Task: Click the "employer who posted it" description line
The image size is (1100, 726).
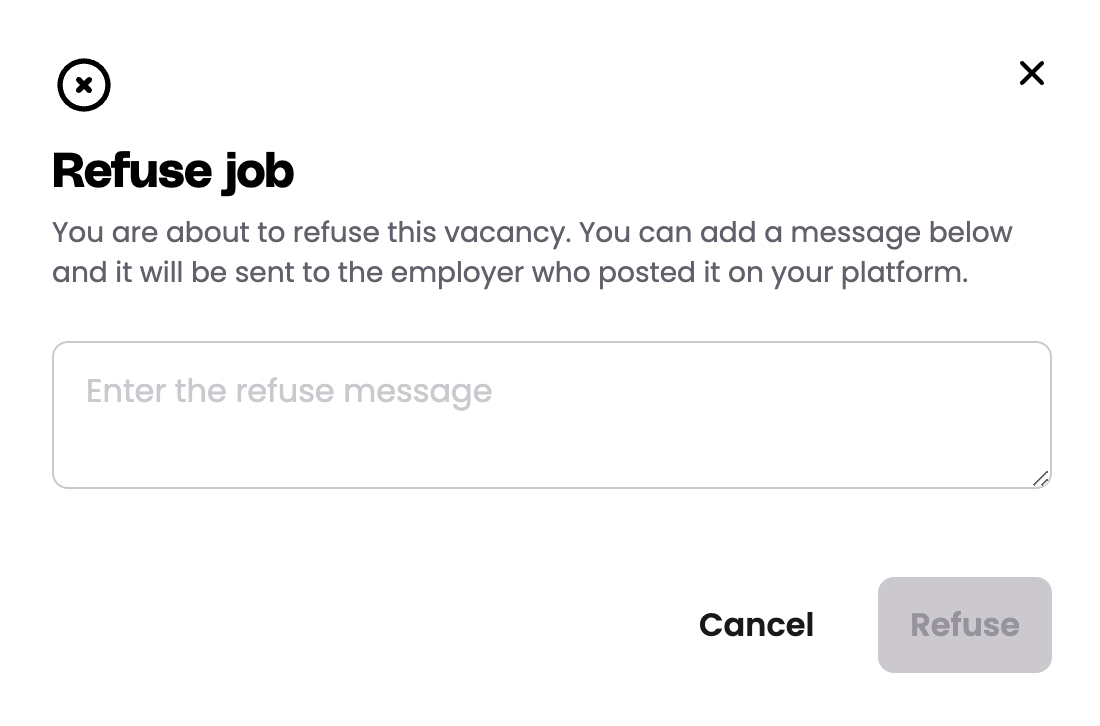Action: 510,273
